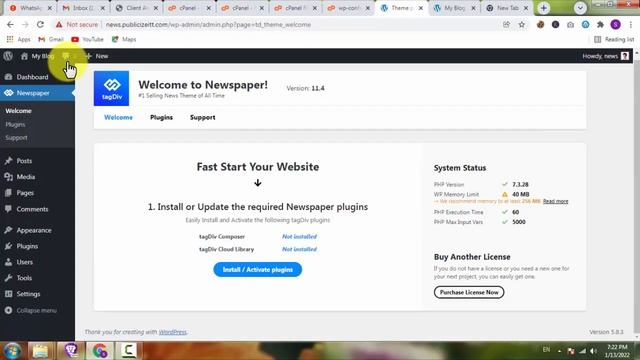Click tagDiv Composer Not installed status
The width and height of the screenshot is (640, 360).
click(x=299, y=236)
